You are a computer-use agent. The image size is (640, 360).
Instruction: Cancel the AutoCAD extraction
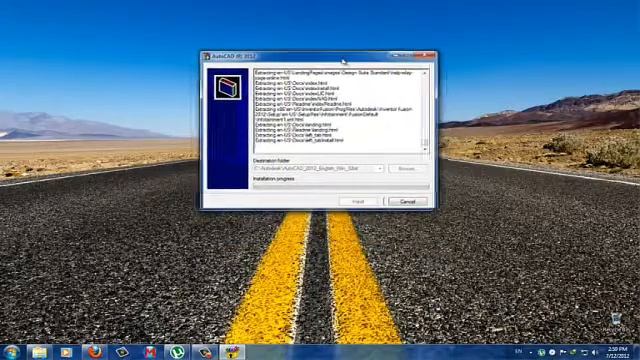click(408, 202)
